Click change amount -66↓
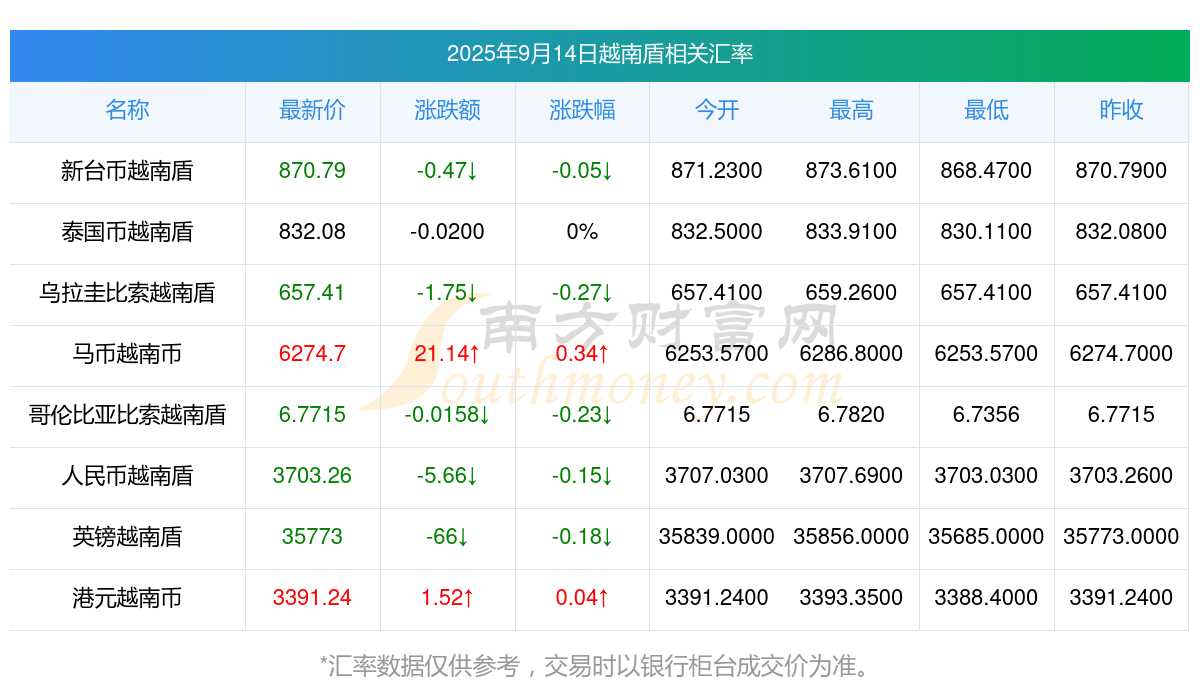This screenshot has width=1200, height=698. pos(447,537)
